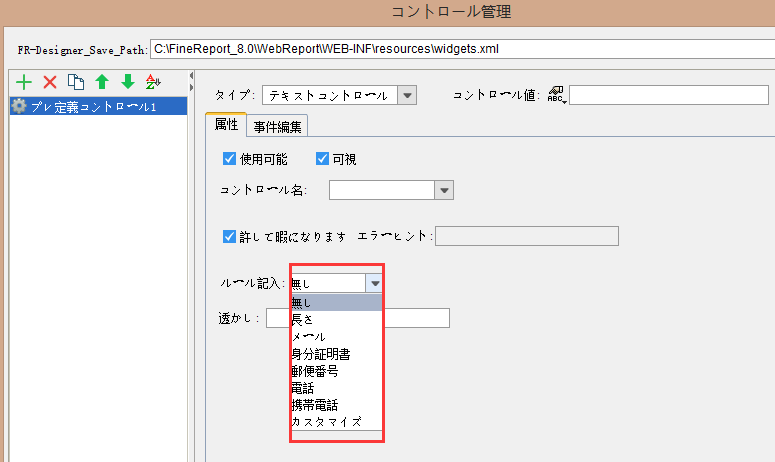Choose 郵便番号 in the rule list
The height and width of the screenshot is (462, 775).
coord(337,371)
